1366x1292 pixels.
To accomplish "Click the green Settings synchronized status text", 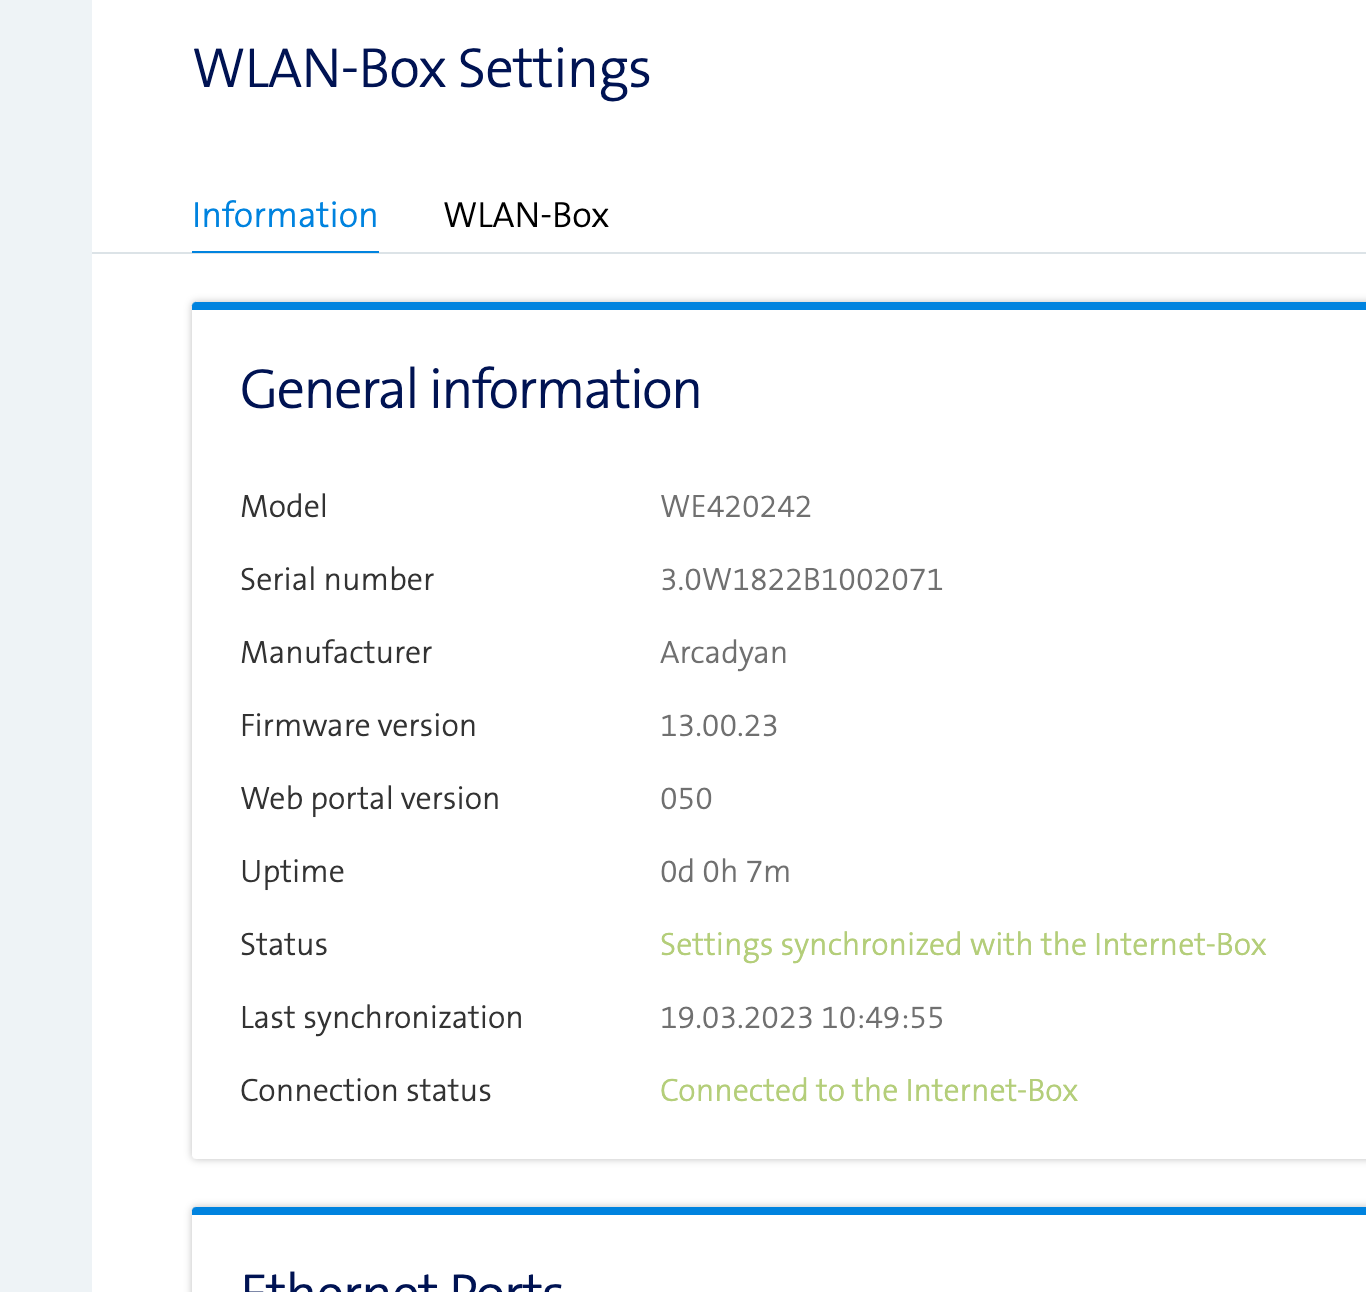I will click(x=962, y=945).
